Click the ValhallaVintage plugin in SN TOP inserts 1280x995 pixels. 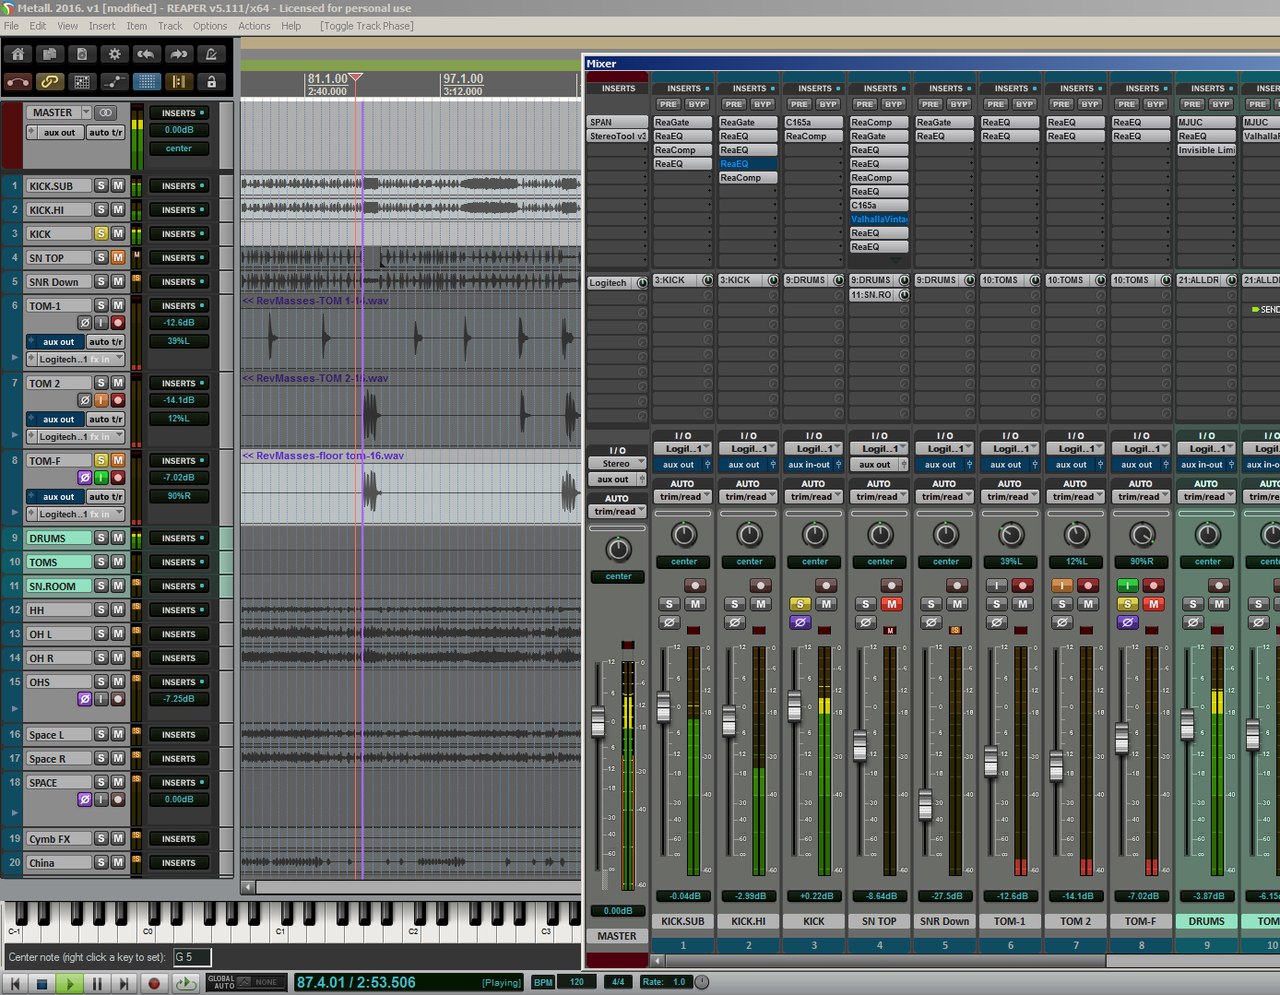(x=879, y=219)
